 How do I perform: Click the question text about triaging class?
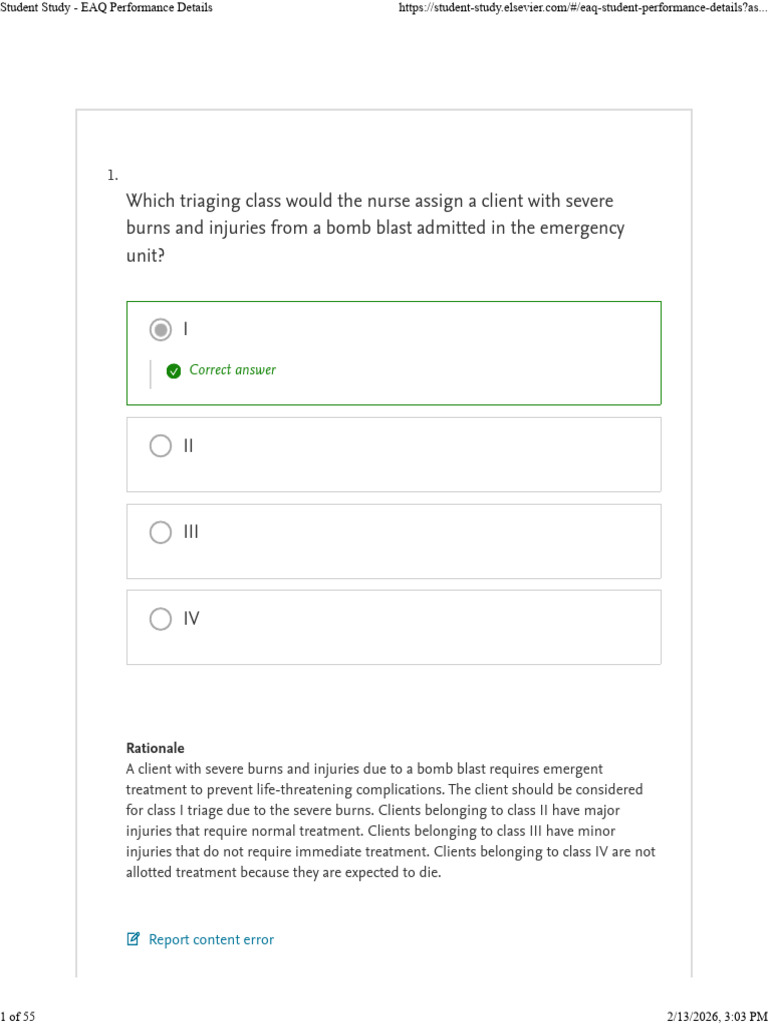[376, 228]
